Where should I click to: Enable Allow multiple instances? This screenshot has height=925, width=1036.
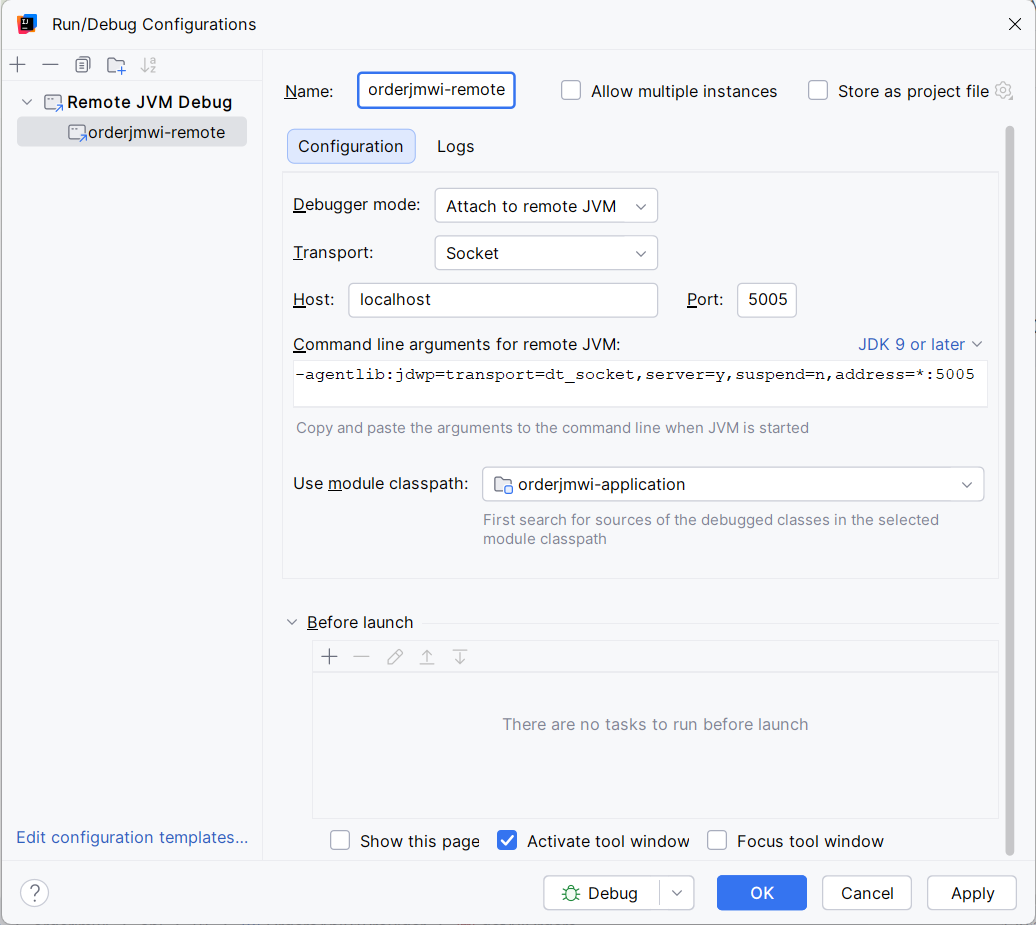[570, 90]
